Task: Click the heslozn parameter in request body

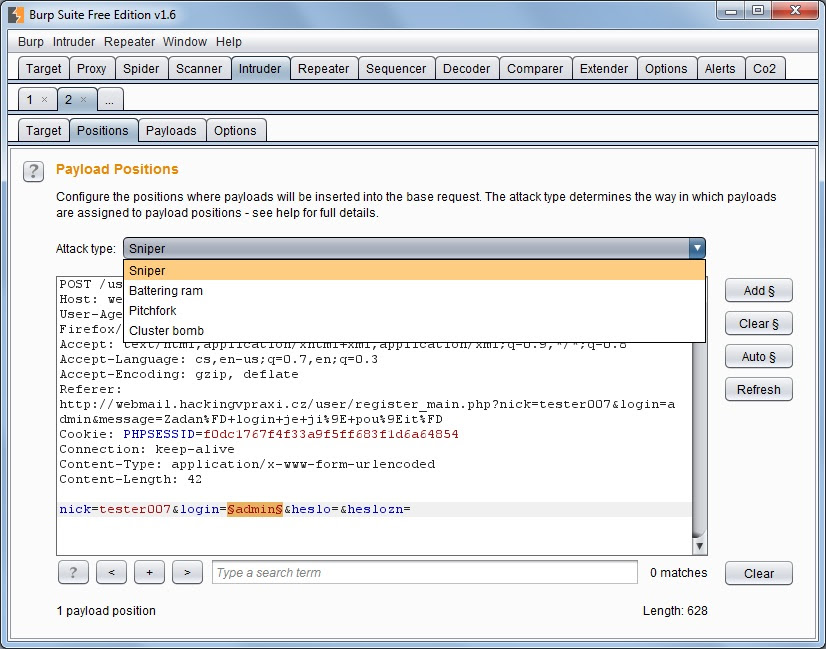Action: point(375,509)
